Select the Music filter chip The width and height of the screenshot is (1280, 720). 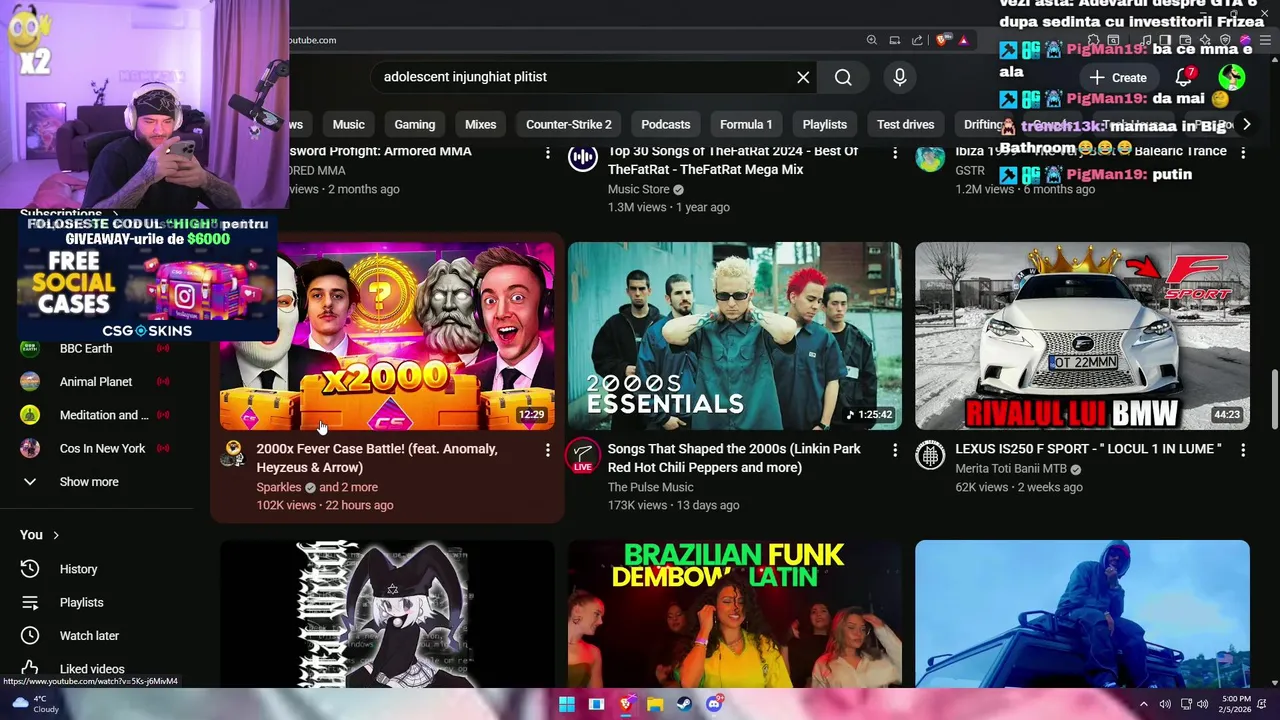pos(348,124)
